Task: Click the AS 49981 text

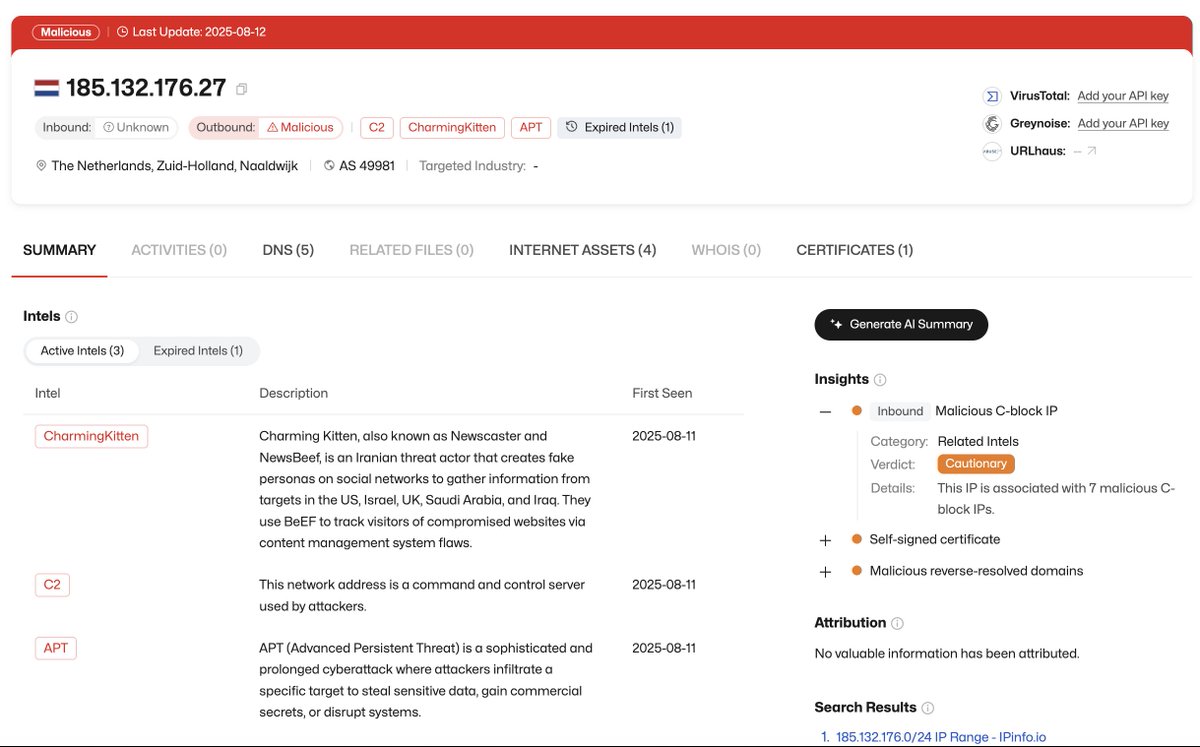Action: [367, 166]
